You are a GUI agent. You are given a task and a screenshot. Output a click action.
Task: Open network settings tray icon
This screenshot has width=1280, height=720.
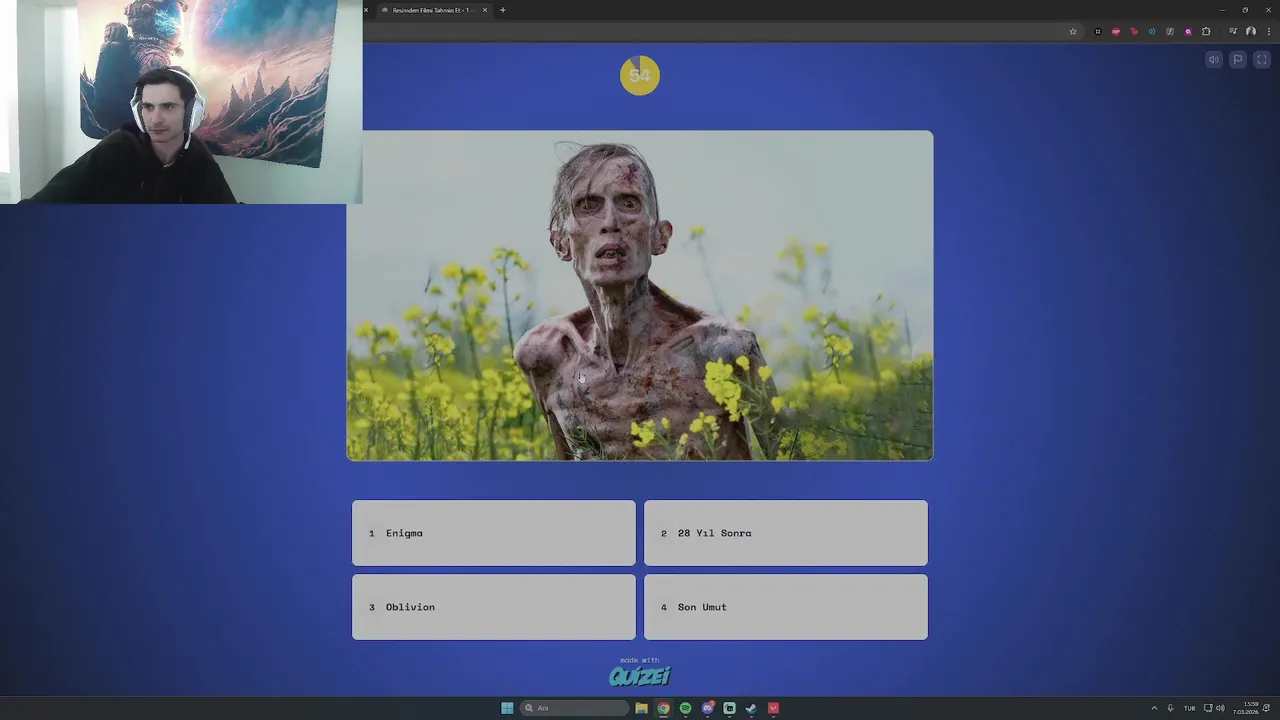click(x=1208, y=708)
